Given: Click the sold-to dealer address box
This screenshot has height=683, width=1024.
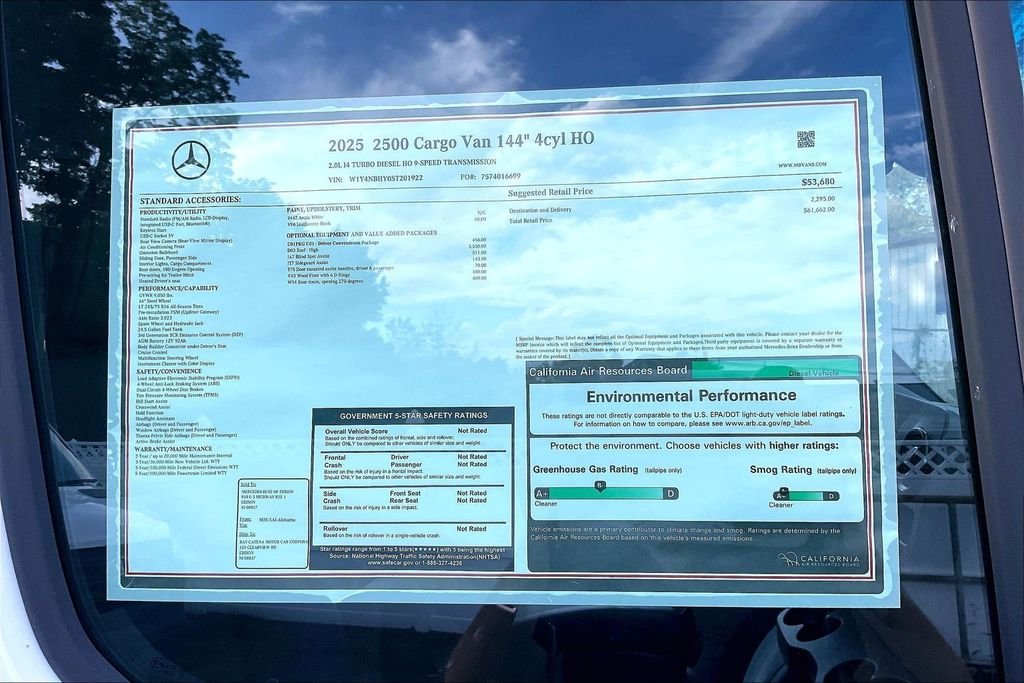Looking at the screenshot, I should (x=272, y=524).
